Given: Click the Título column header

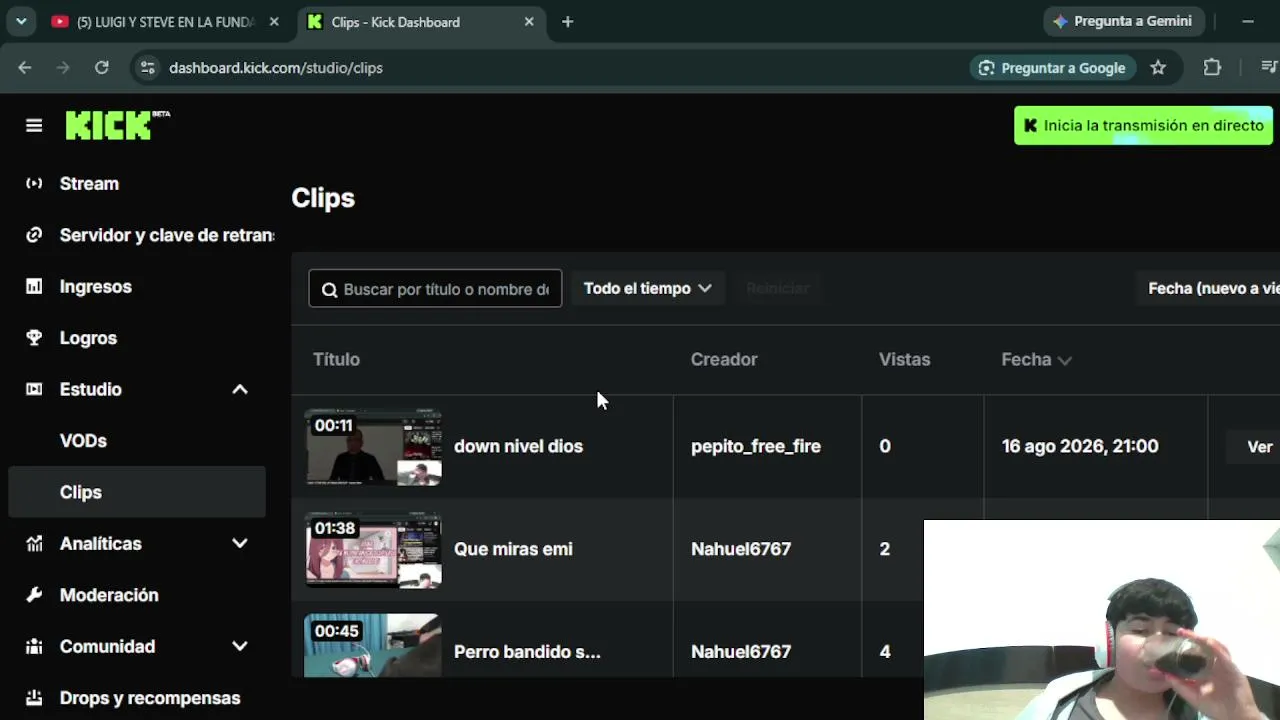Looking at the screenshot, I should tap(336, 359).
